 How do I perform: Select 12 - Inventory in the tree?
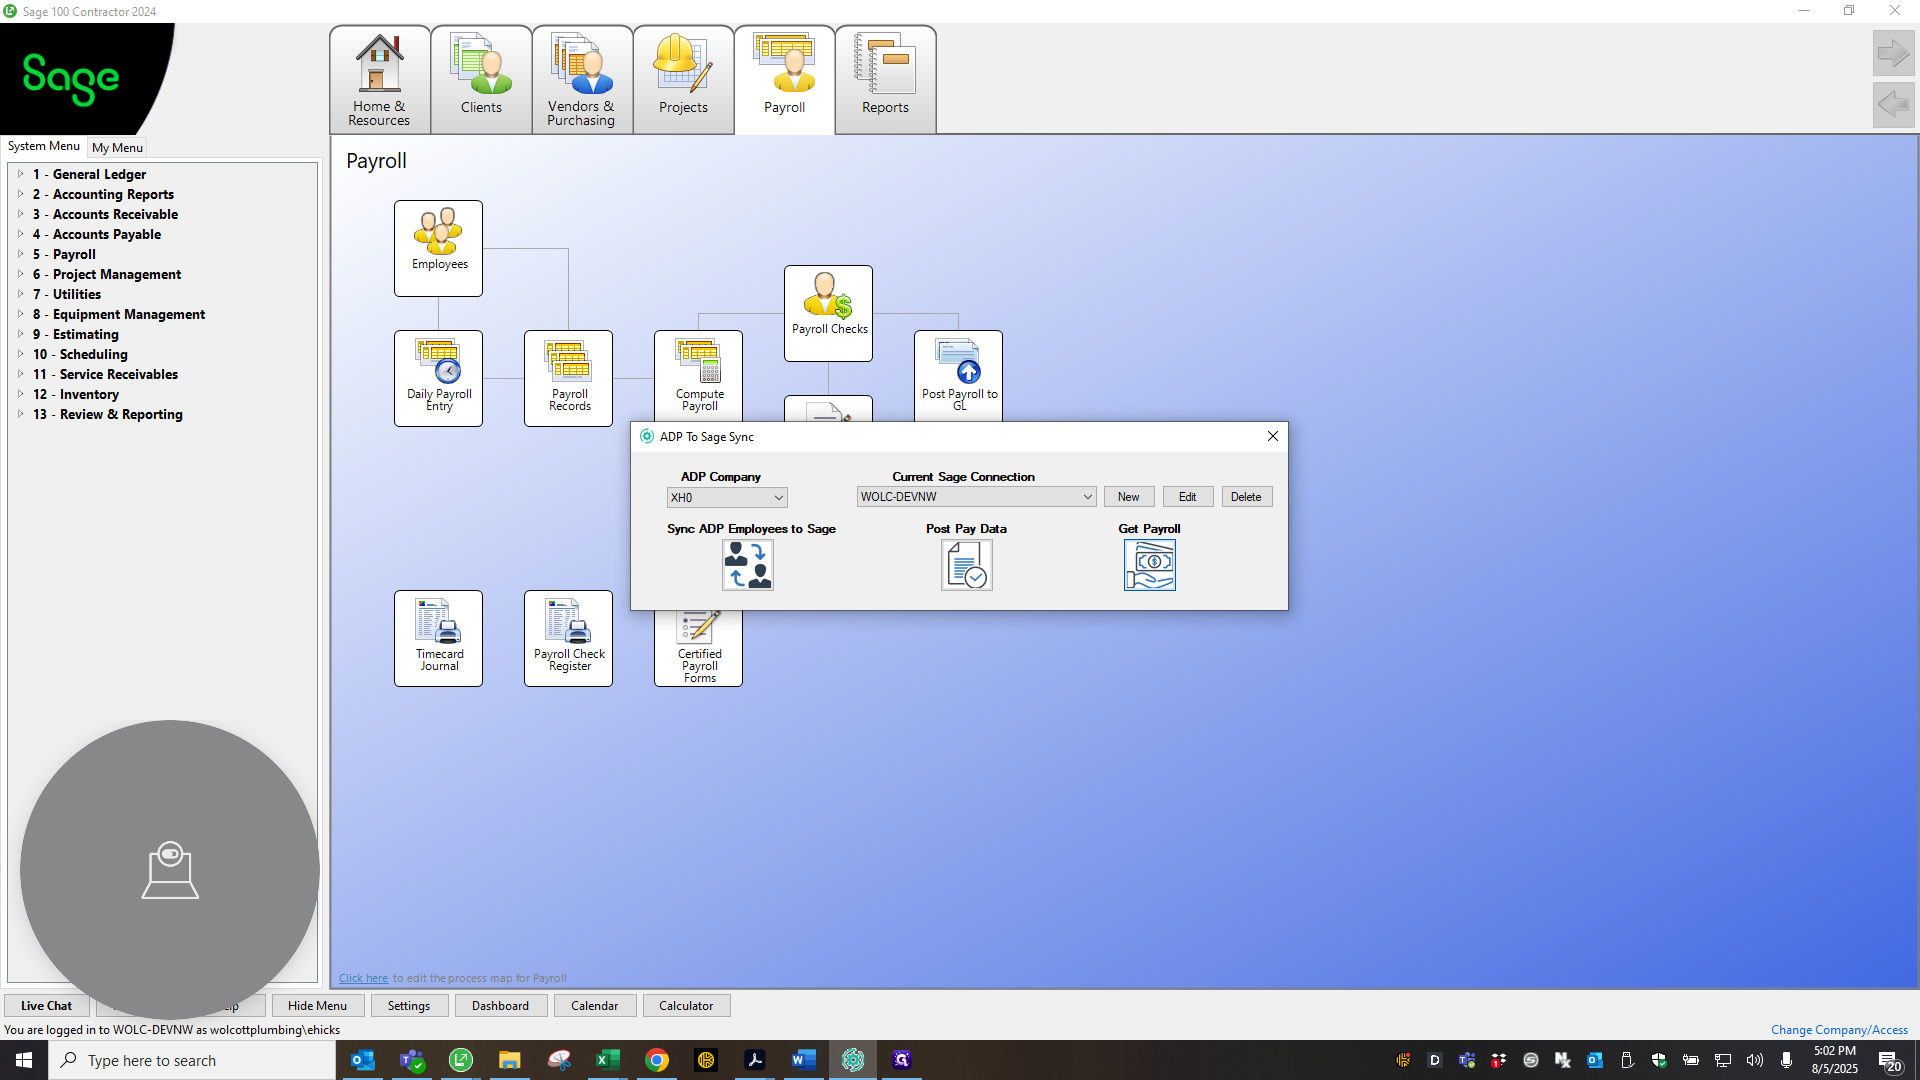[75, 394]
